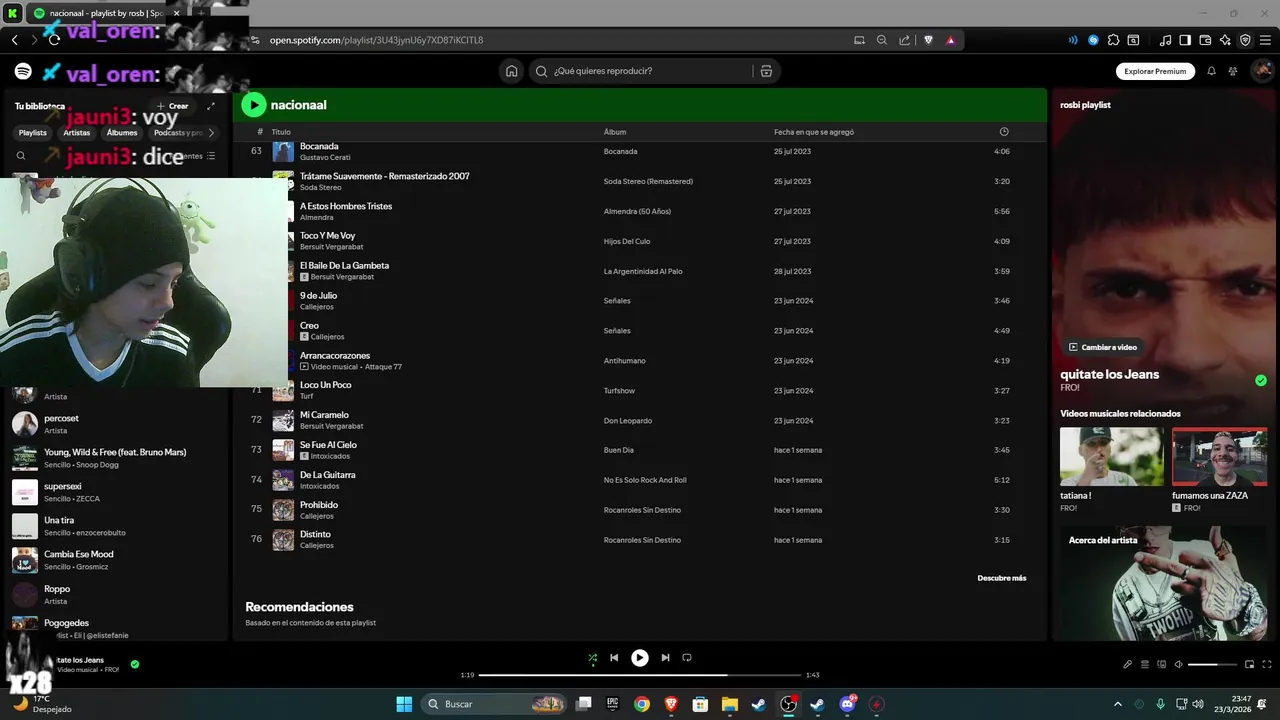The width and height of the screenshot is (1280, 720).
Task: Click Descubre más link
Action: [x=1002, y=578]
